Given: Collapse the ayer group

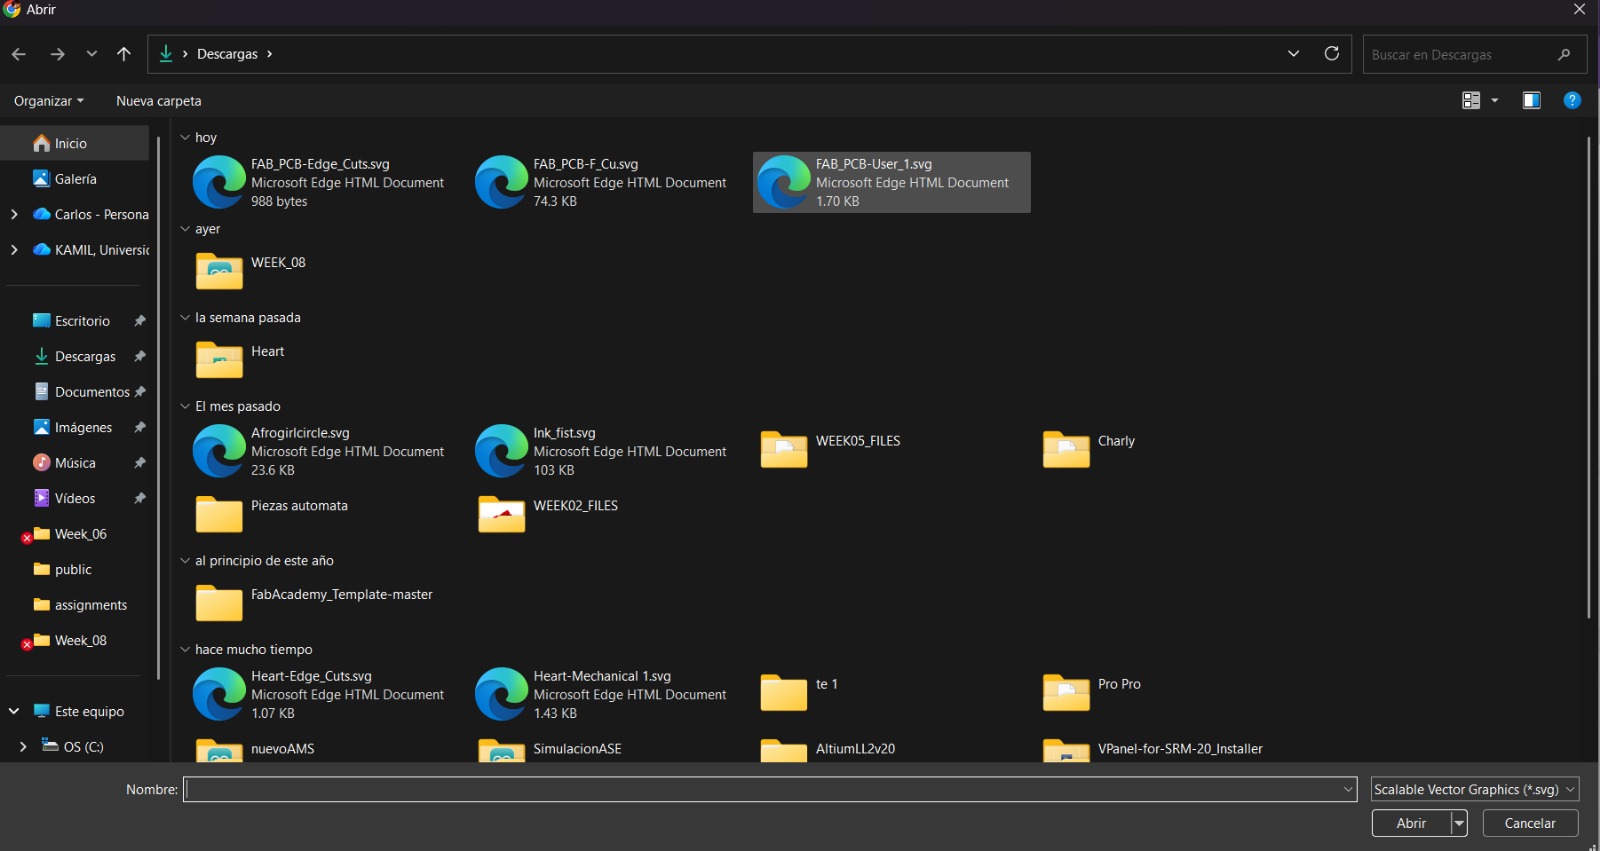Looking at the screenshot, I should (185, 229).
